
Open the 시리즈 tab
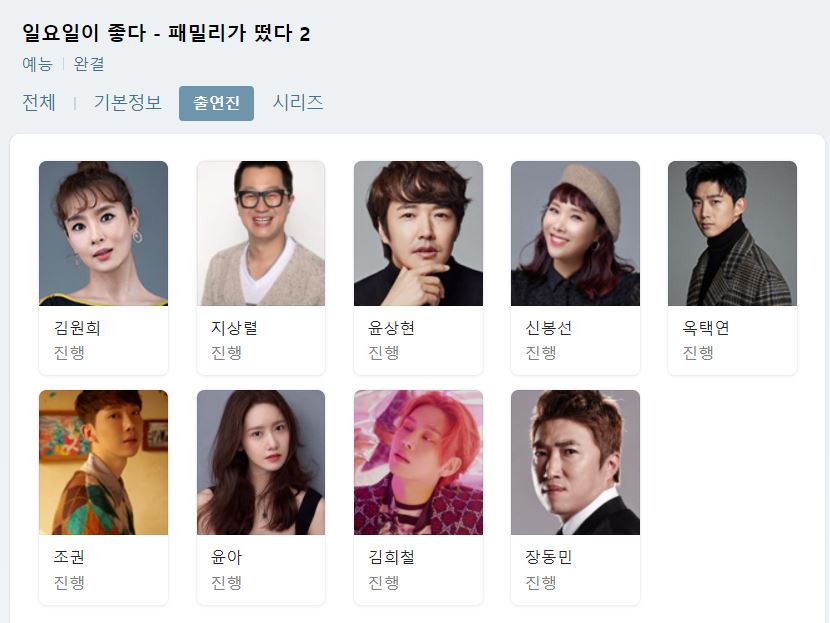click(x=298, y=103)
